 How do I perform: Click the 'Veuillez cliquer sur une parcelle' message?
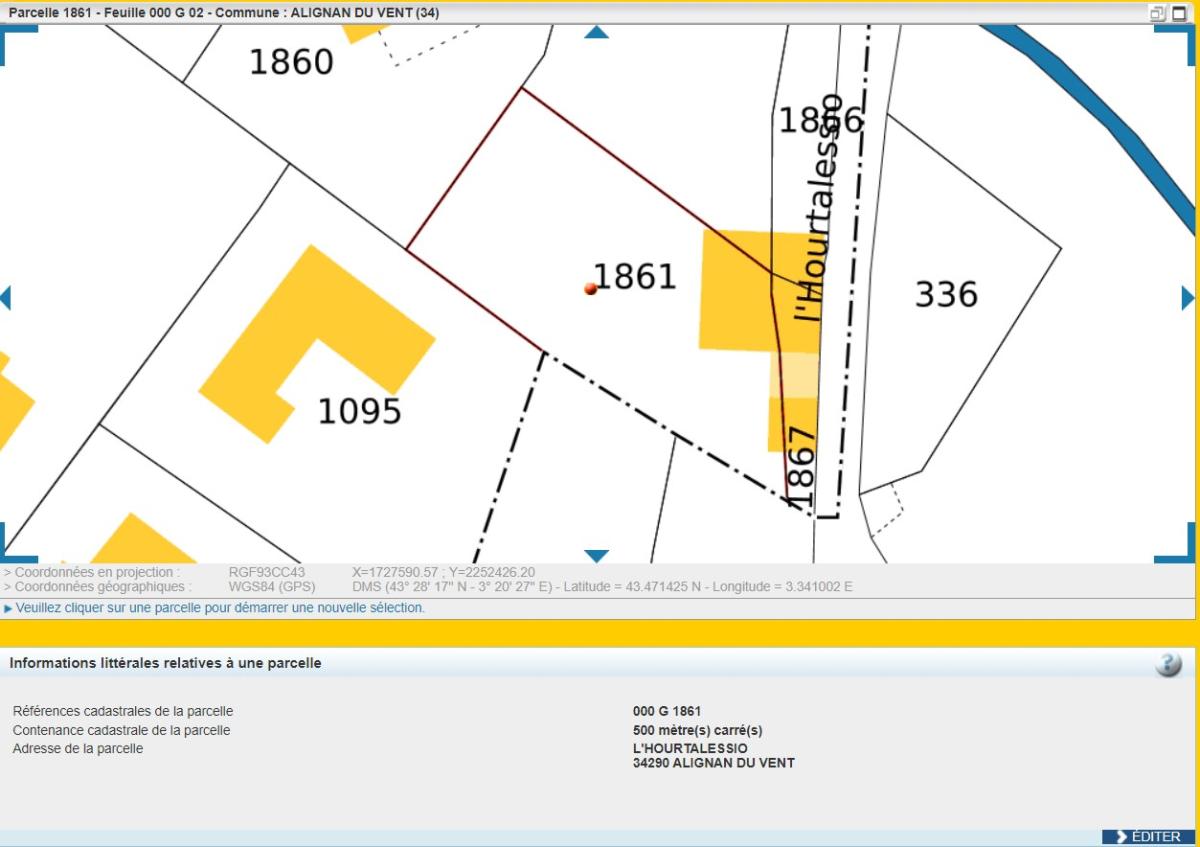click(220, 608)
